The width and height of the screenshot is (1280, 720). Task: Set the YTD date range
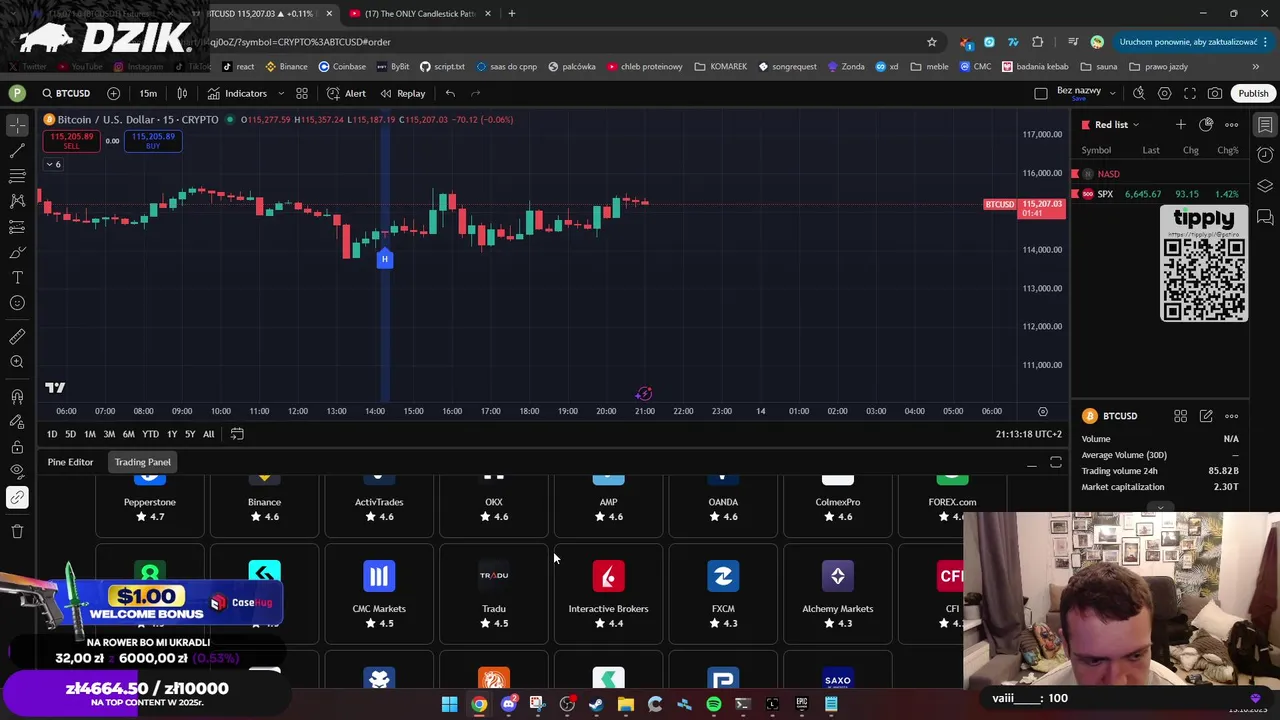tap(150, 434)
